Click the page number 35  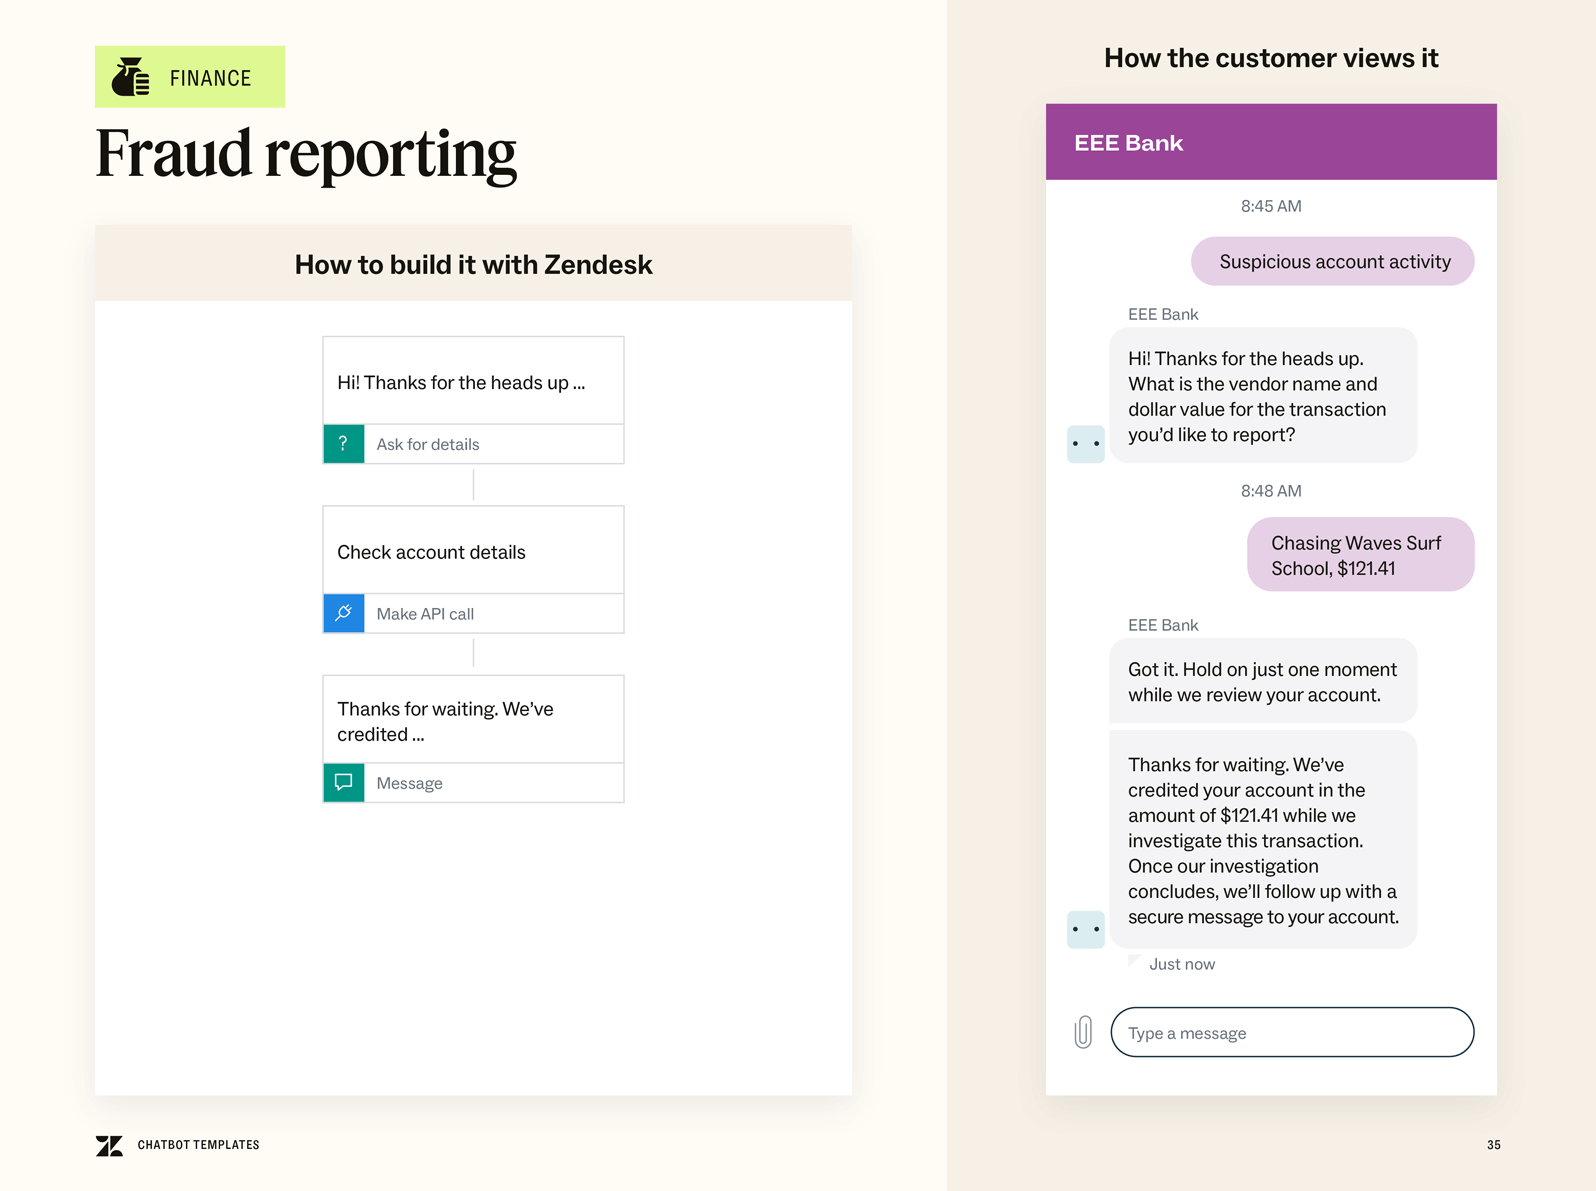click(1493, 1145)
